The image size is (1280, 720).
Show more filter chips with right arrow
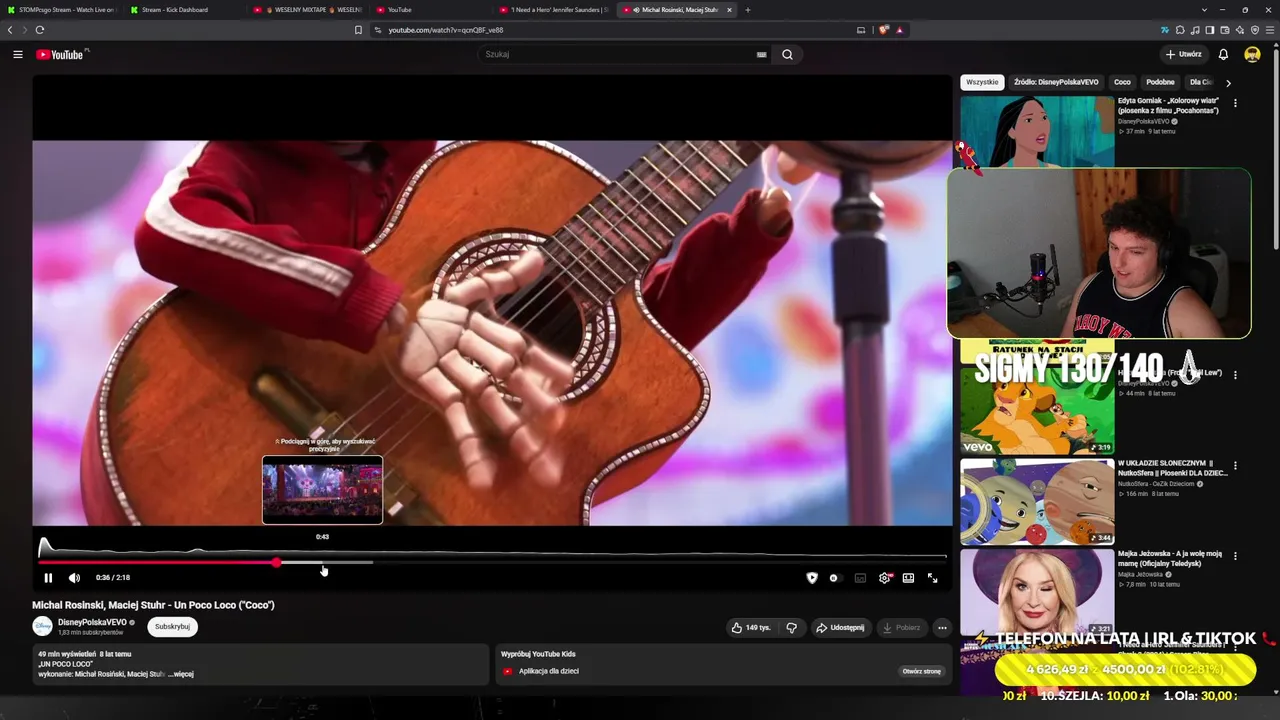coord(1228,82)
